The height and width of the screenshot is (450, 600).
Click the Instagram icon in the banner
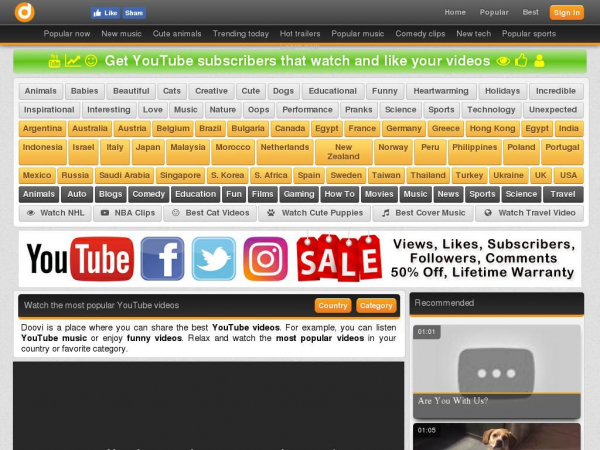[266, 259]
